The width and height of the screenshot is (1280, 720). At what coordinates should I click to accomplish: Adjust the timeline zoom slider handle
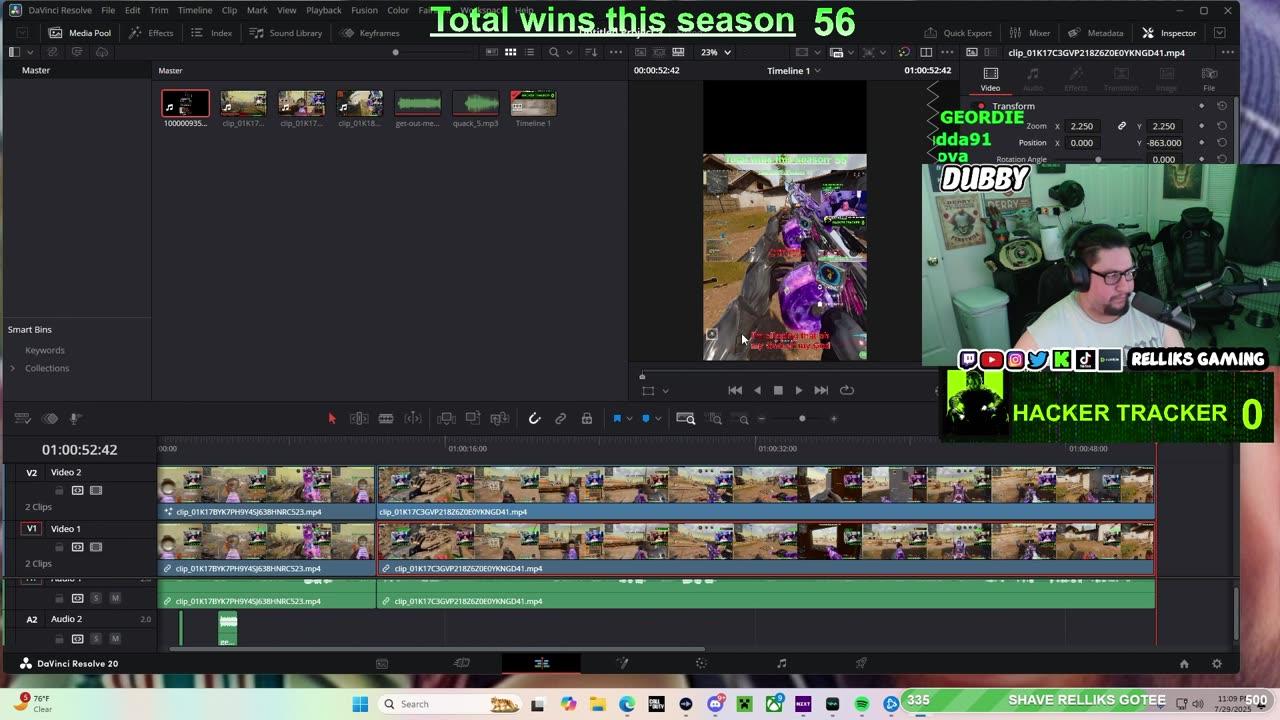pos(802,419)
